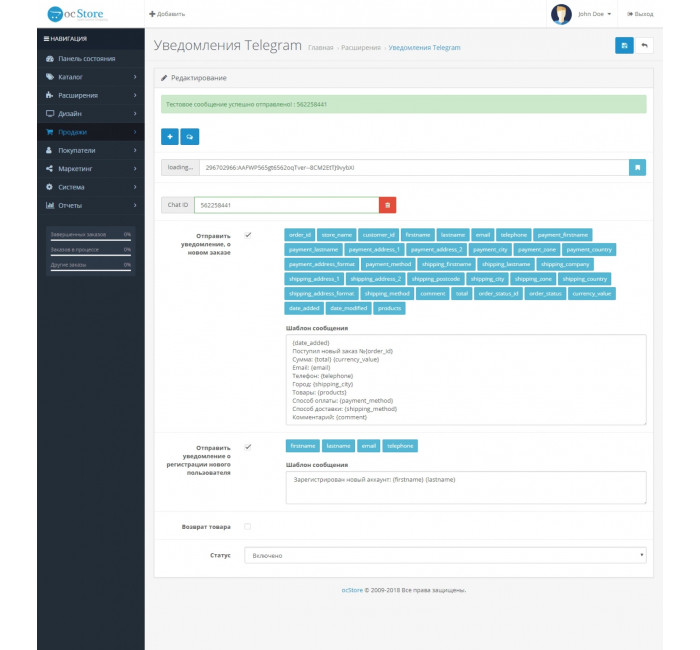The height and width of the screenshot is (650, 700).
Task: Click the back arrow button
Action: pos(644,45)
